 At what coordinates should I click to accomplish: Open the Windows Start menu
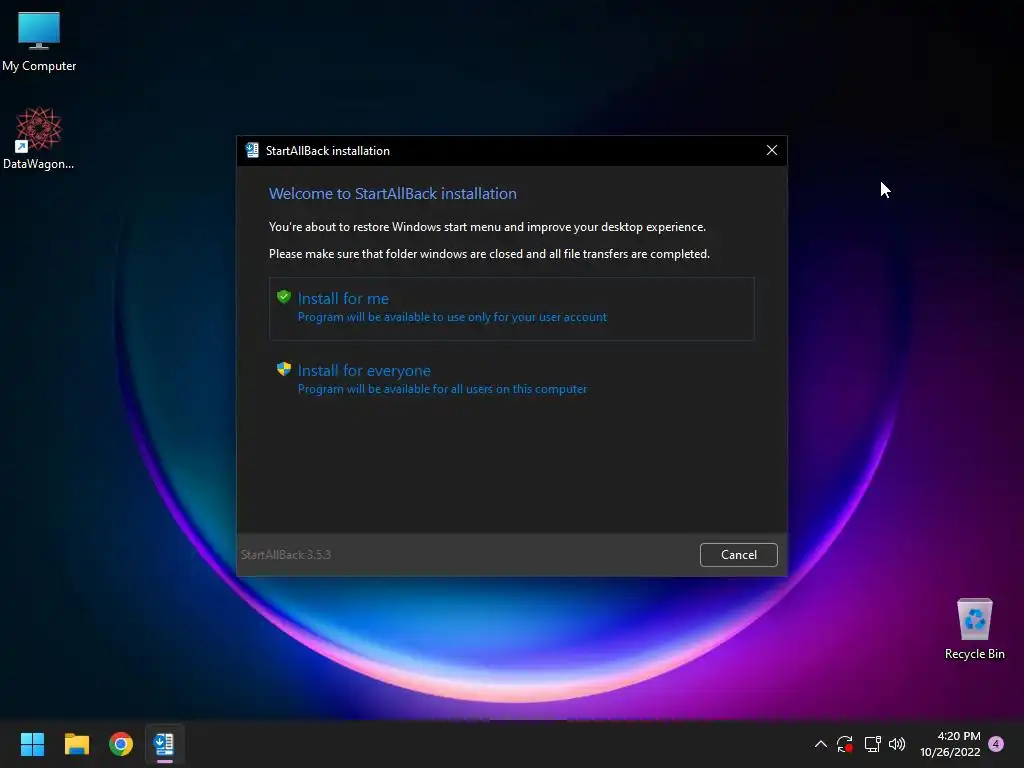[32, 744]
